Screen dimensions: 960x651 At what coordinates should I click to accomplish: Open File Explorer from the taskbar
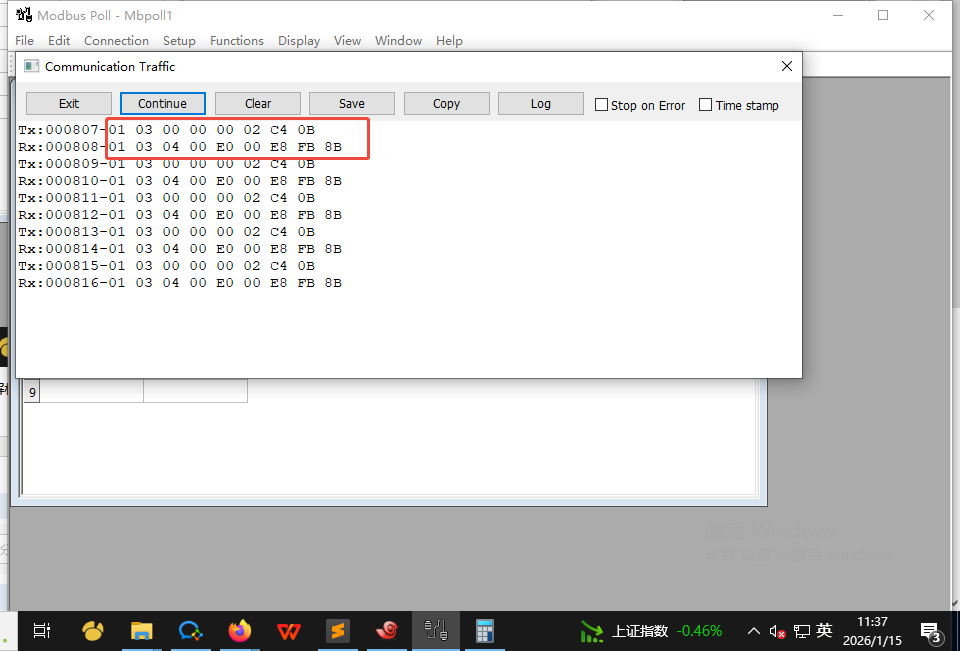pyautogui.click(x=141, y=631)
